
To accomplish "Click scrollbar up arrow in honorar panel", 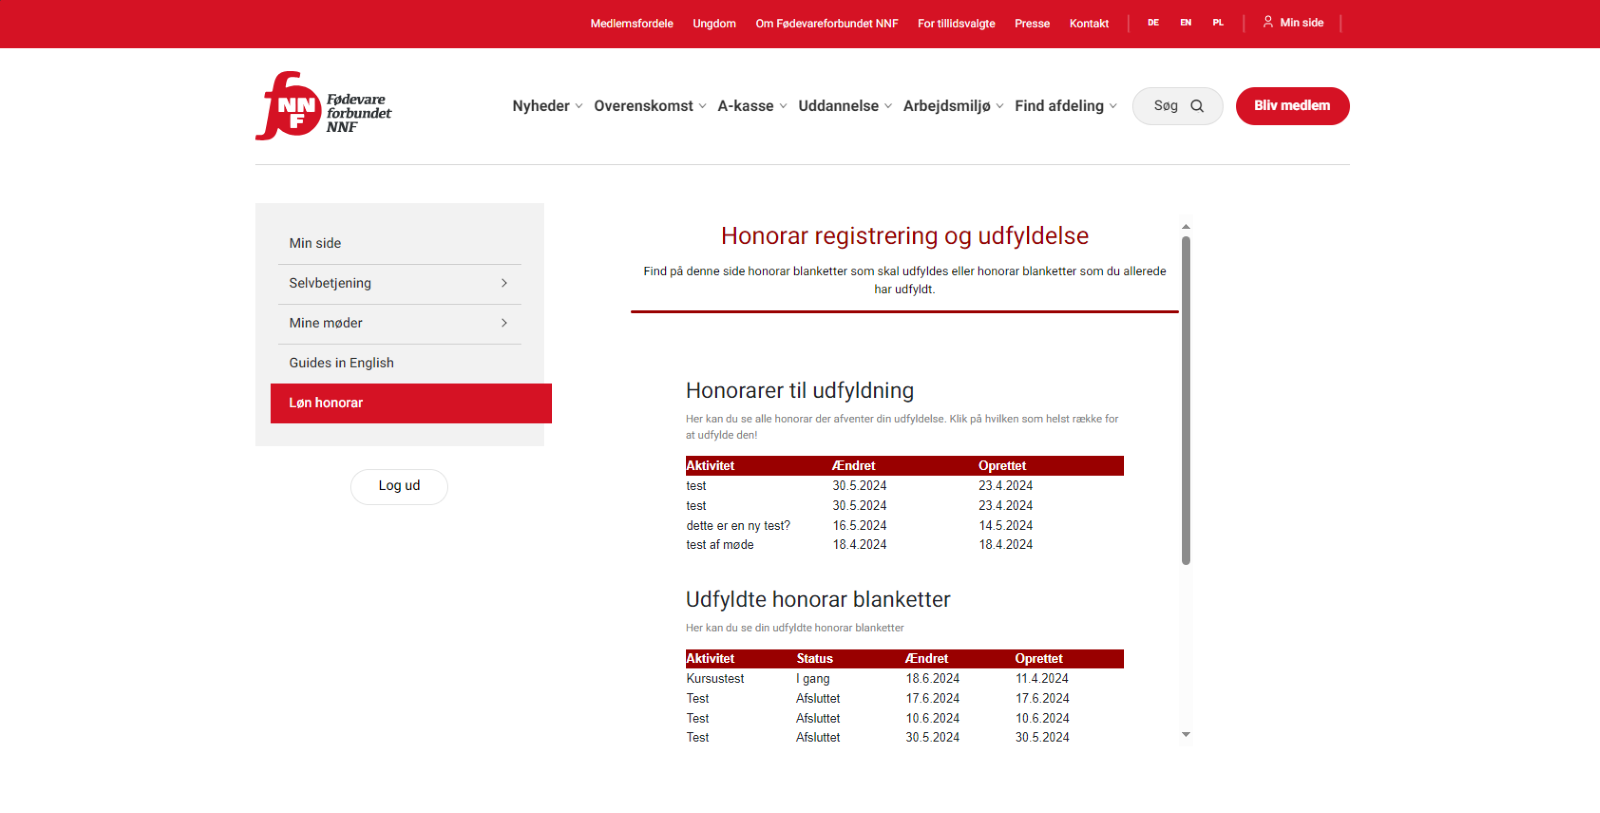I will tap(1186, 227).
